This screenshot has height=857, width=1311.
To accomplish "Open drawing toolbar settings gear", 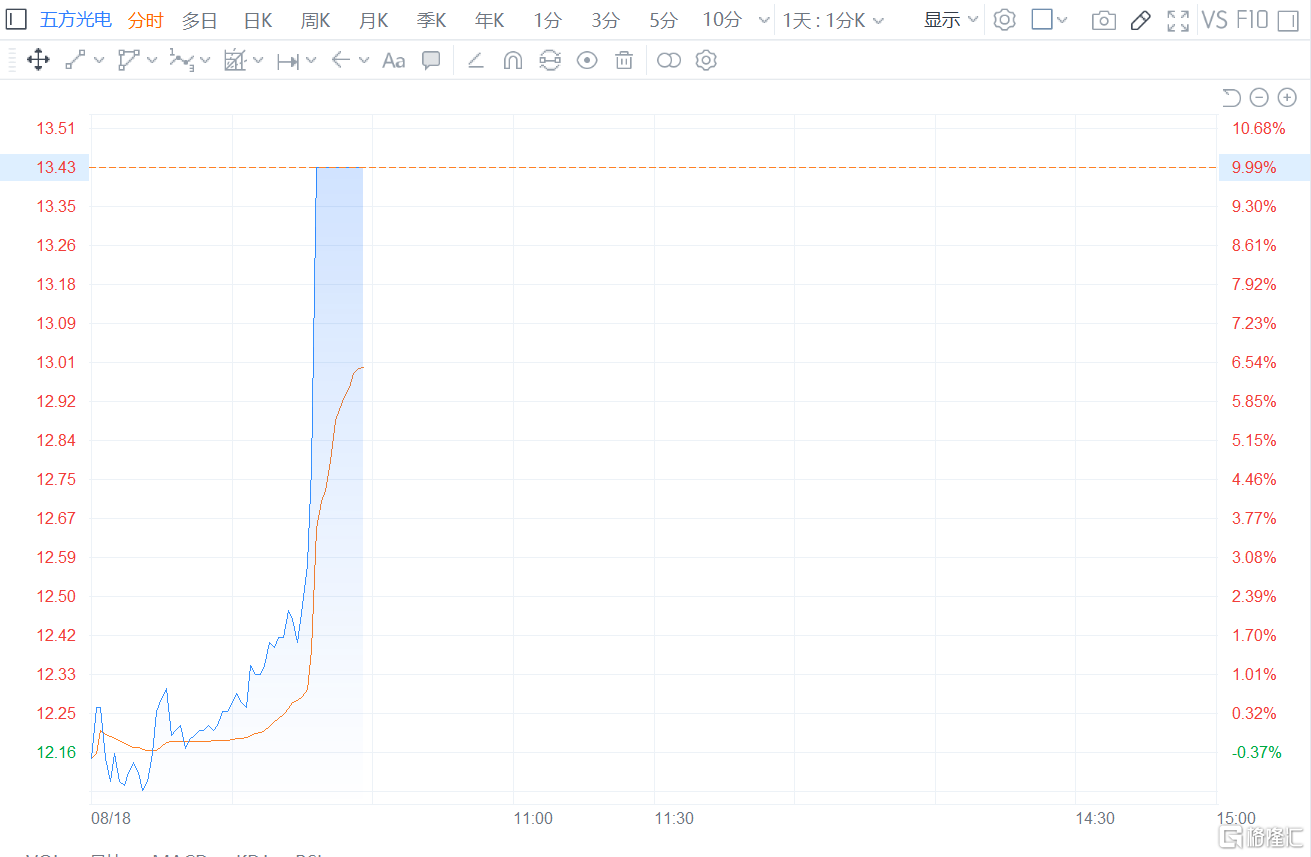I will click(706, 61).
